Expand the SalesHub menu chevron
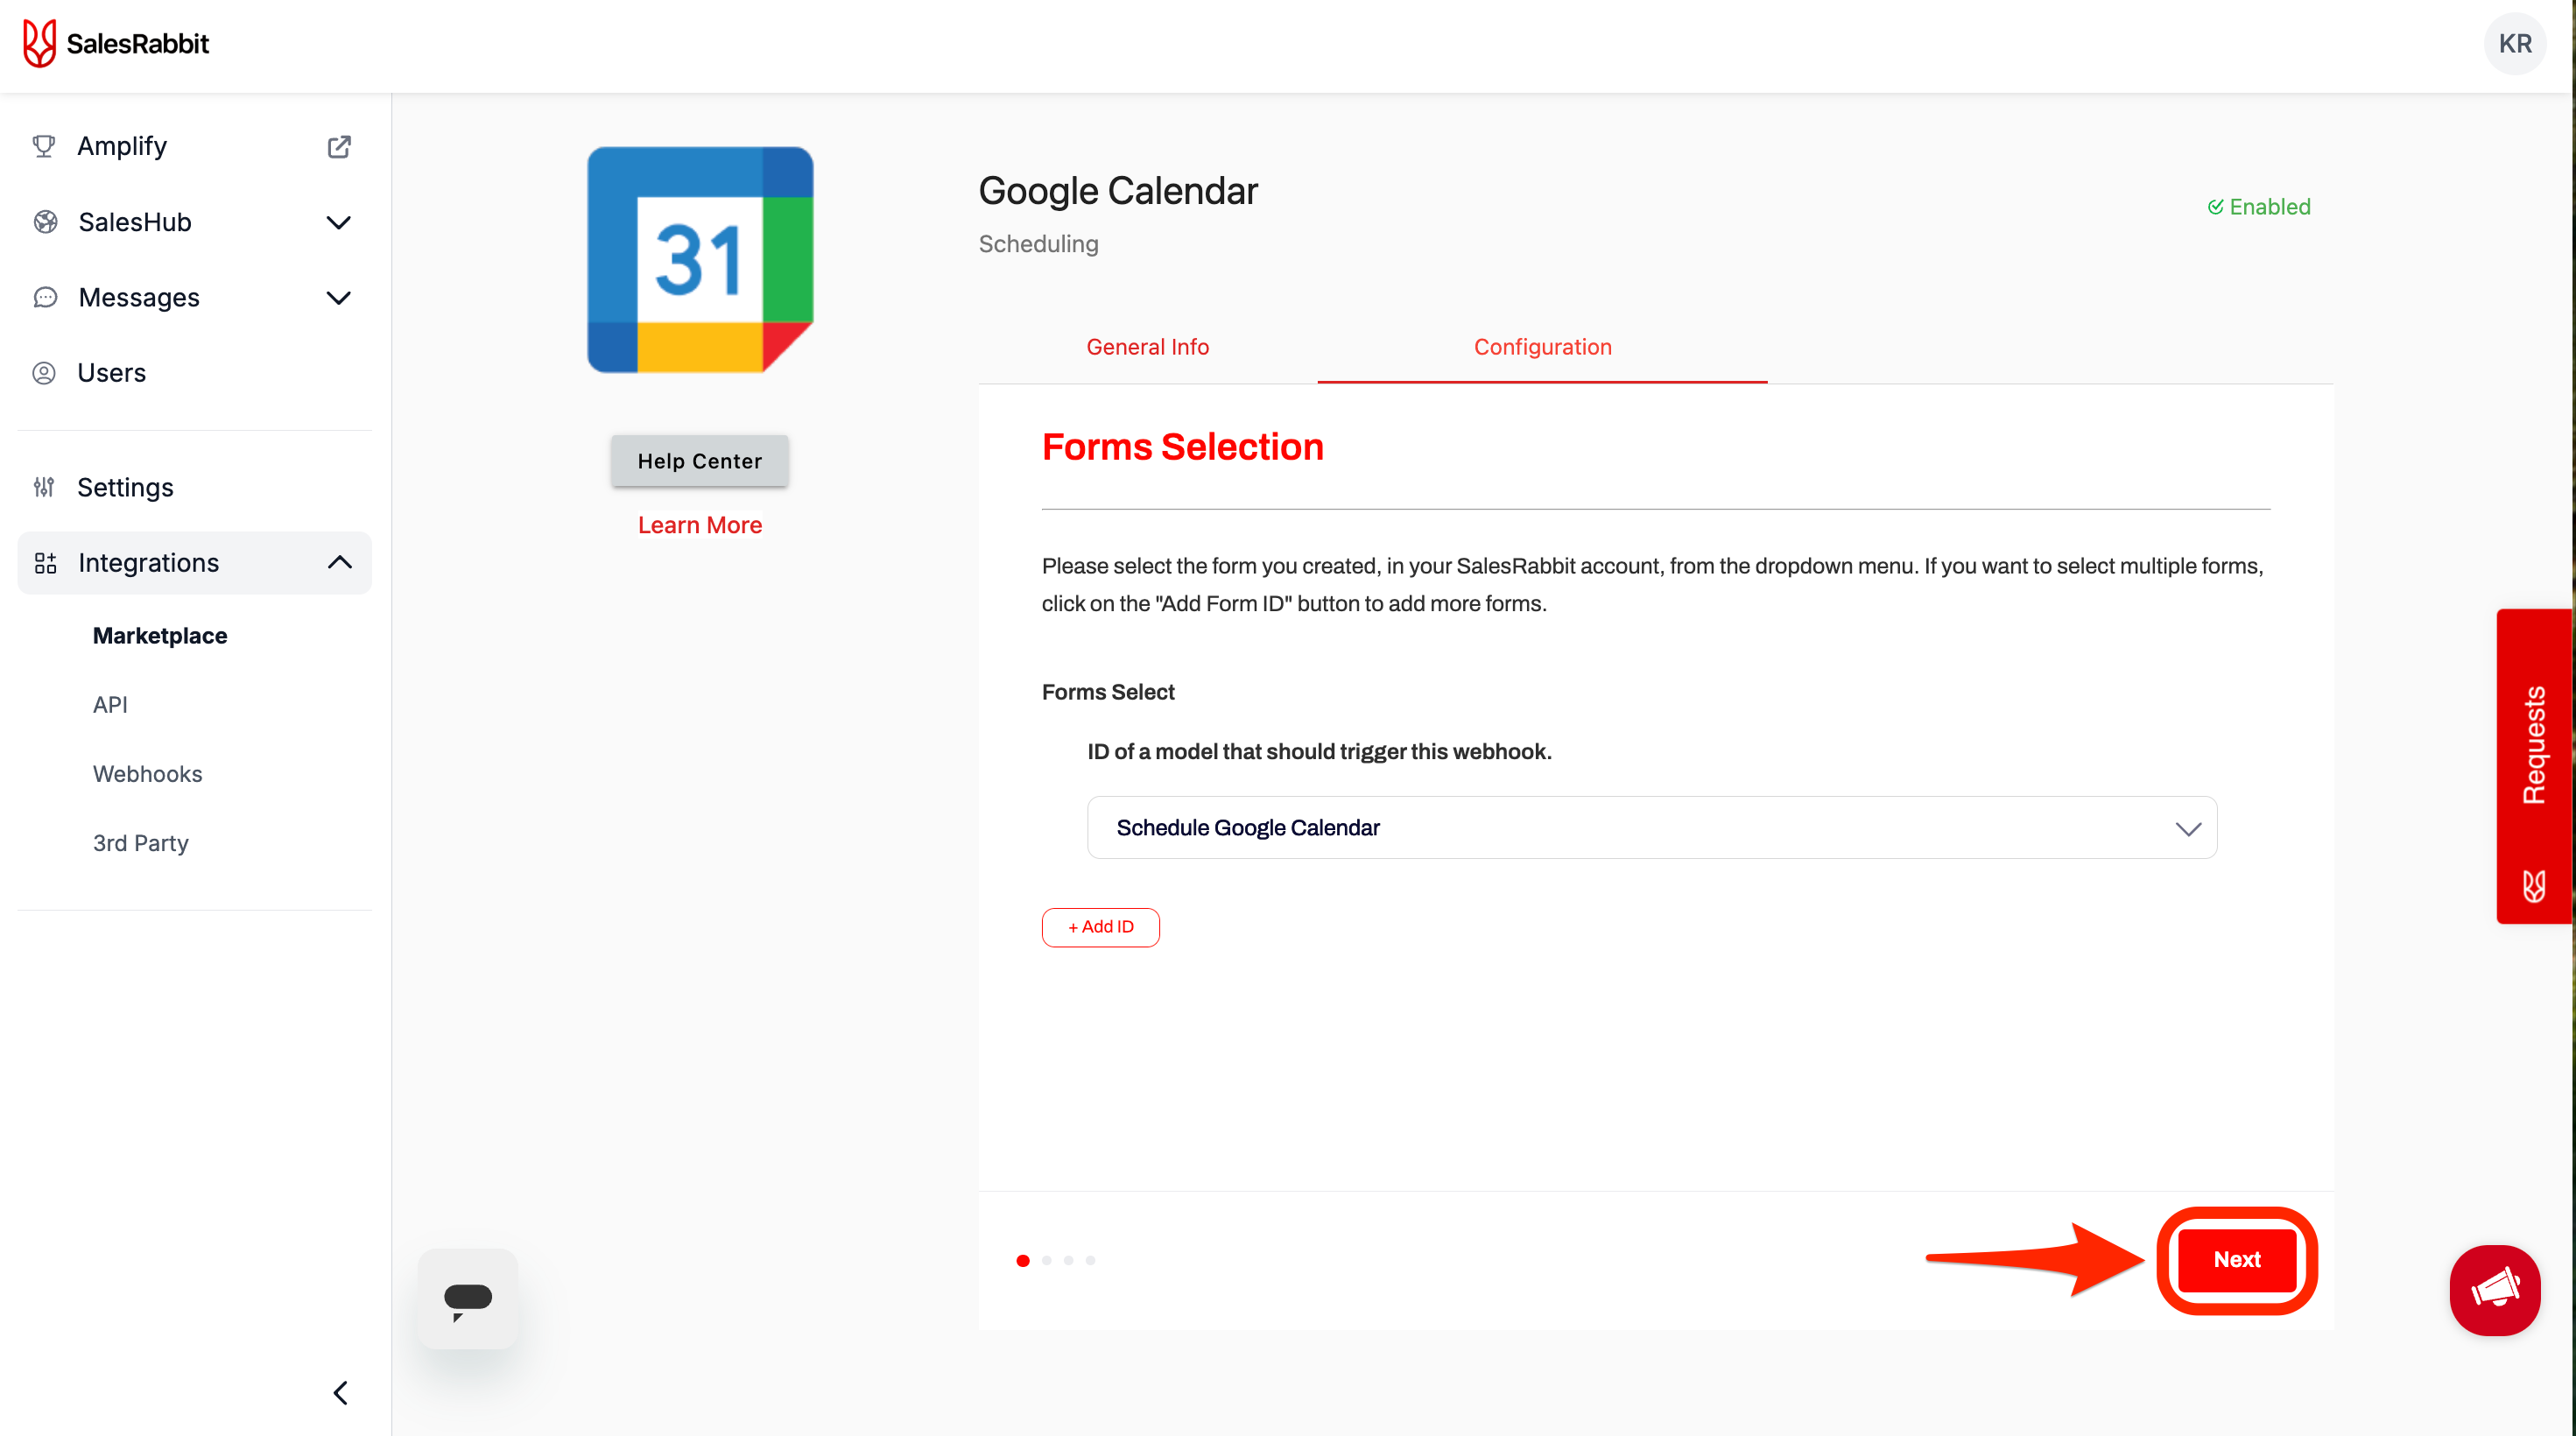2576x1436 pixels. [339, 222]
